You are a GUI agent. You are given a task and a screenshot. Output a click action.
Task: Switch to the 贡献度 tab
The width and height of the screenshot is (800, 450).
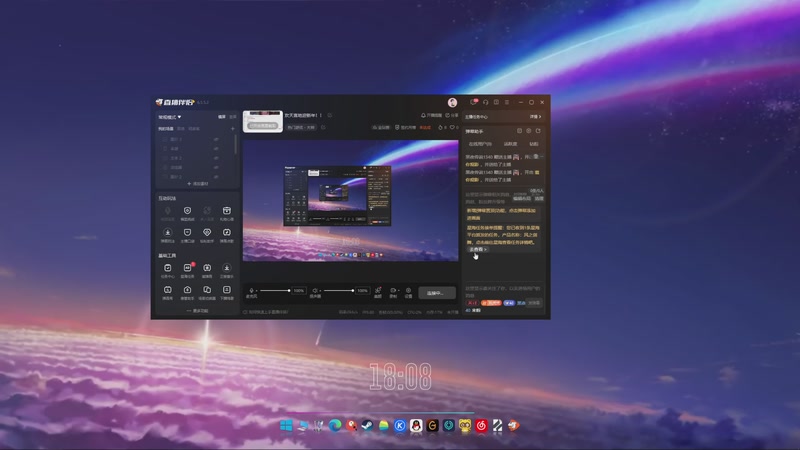tap(510, 144)
